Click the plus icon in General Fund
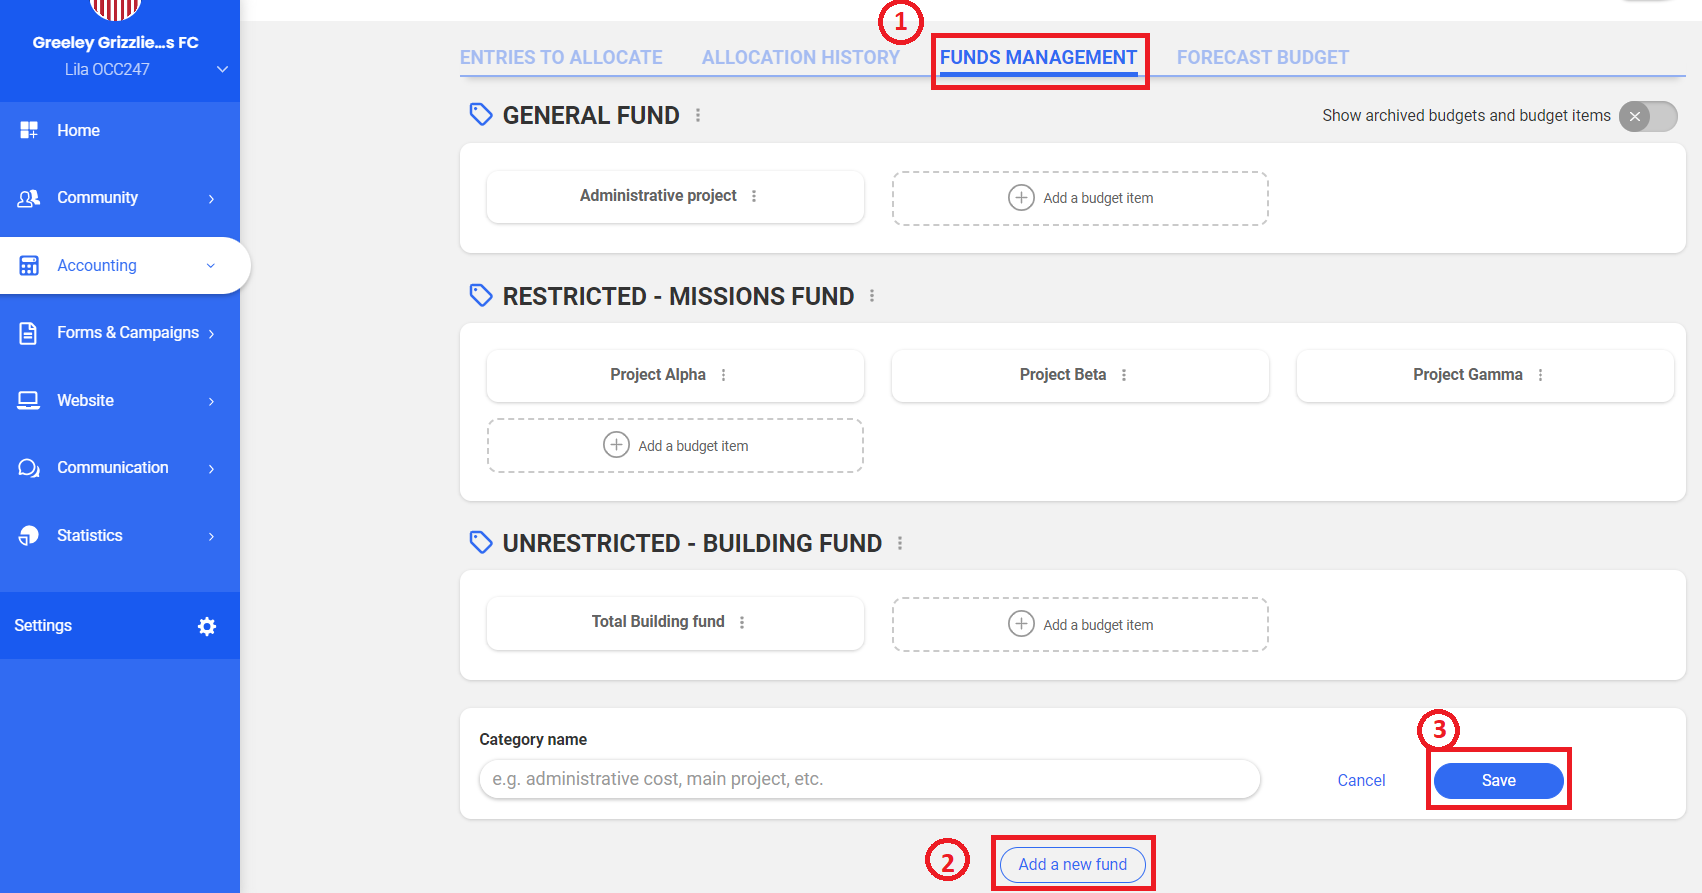The image size is (1702, 893). [x=1021, y=198]
